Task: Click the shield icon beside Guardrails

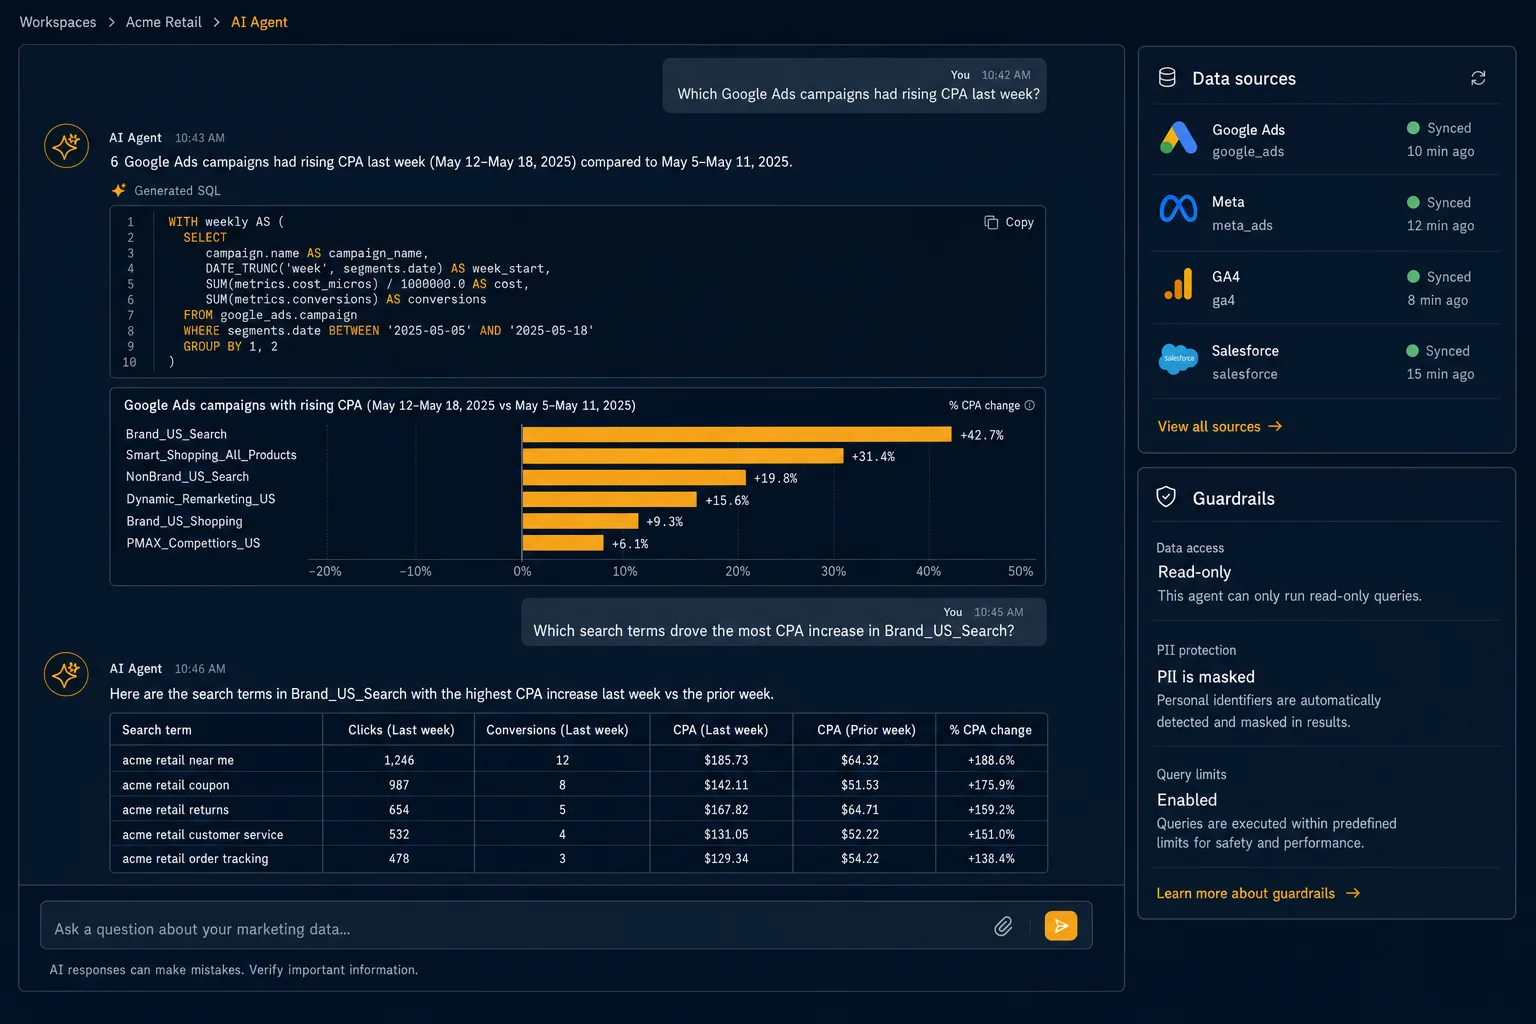Action: coord(1166,497)
